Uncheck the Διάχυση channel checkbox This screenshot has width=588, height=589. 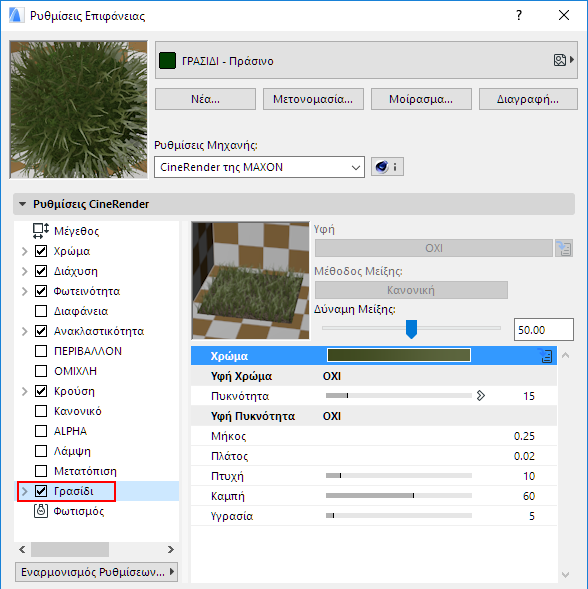[41, 271]
